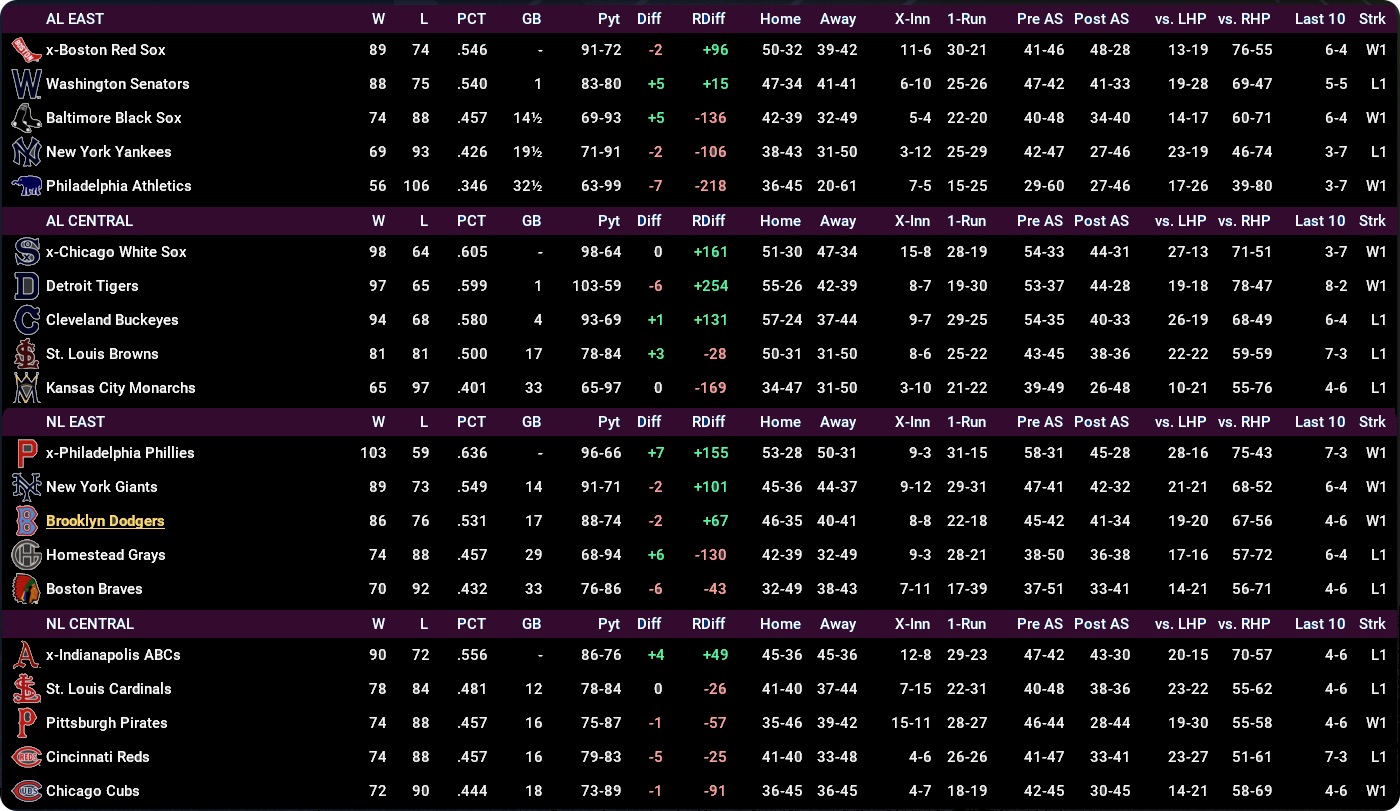Screen dimensions: 1400x811
Task: Click the Washington Senators logo icon
Action: pos(26,84)
